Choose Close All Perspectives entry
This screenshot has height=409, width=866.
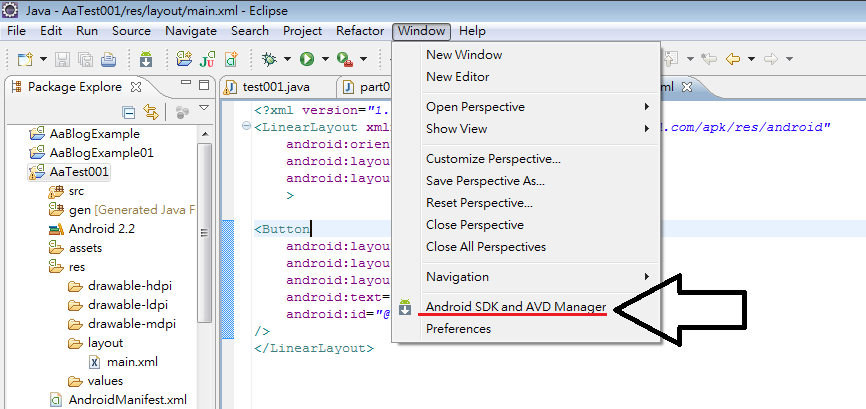point(526,247)
